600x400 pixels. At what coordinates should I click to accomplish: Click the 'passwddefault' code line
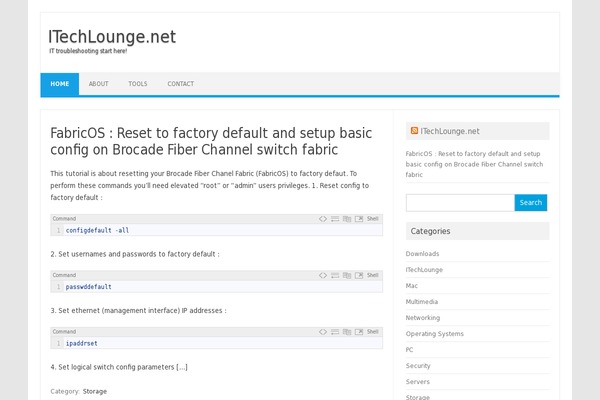88,287
